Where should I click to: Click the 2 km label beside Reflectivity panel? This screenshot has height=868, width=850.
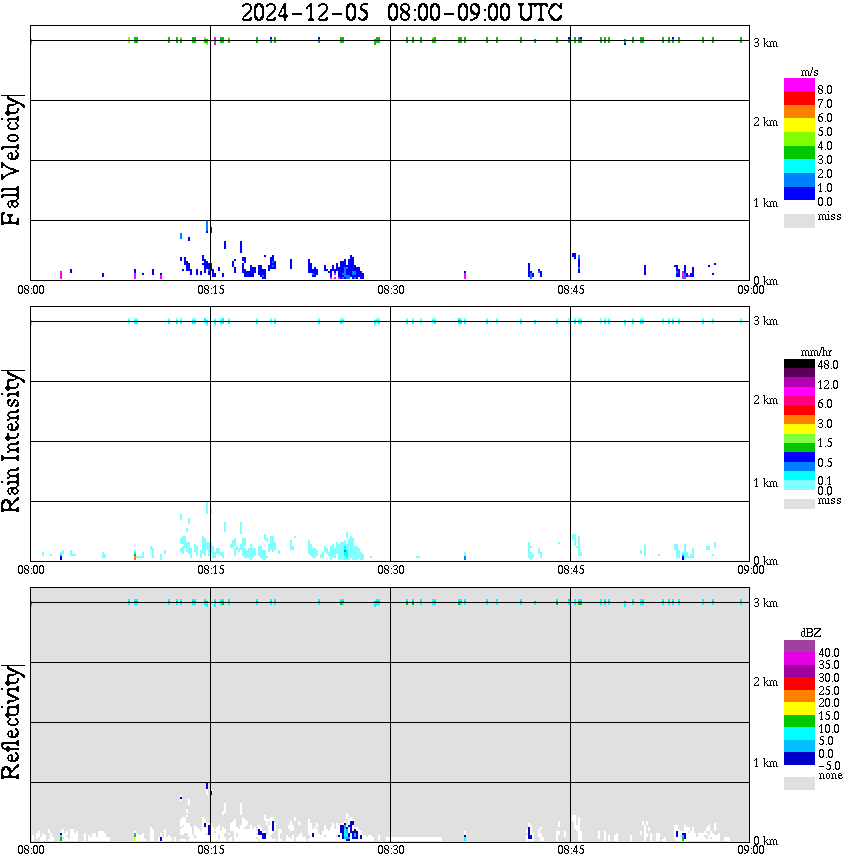pos(765,682)
